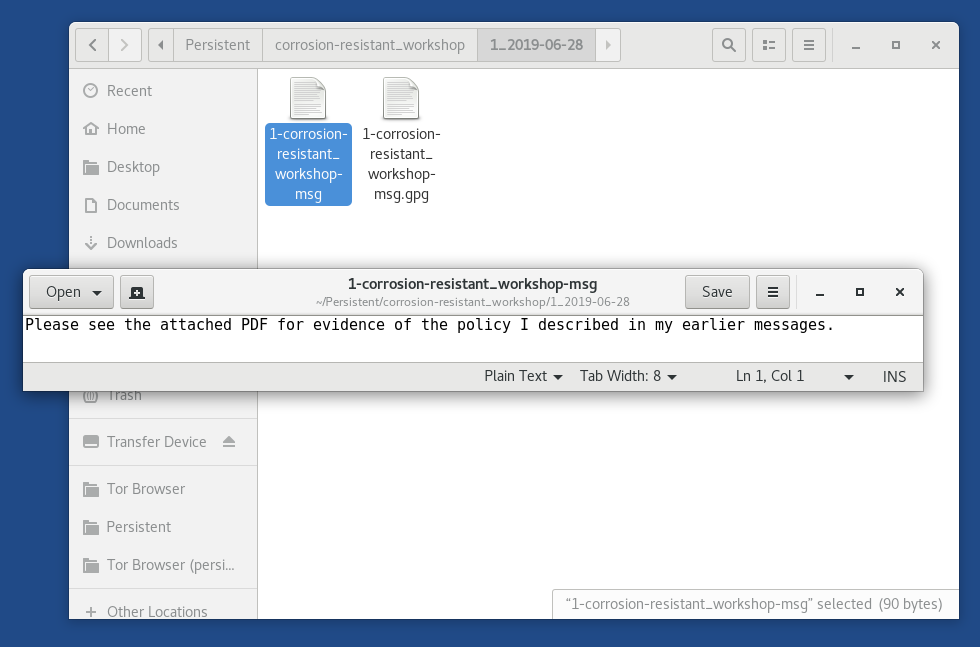Maximize the text editor window
980x647 pixels.
click(860, 293)
